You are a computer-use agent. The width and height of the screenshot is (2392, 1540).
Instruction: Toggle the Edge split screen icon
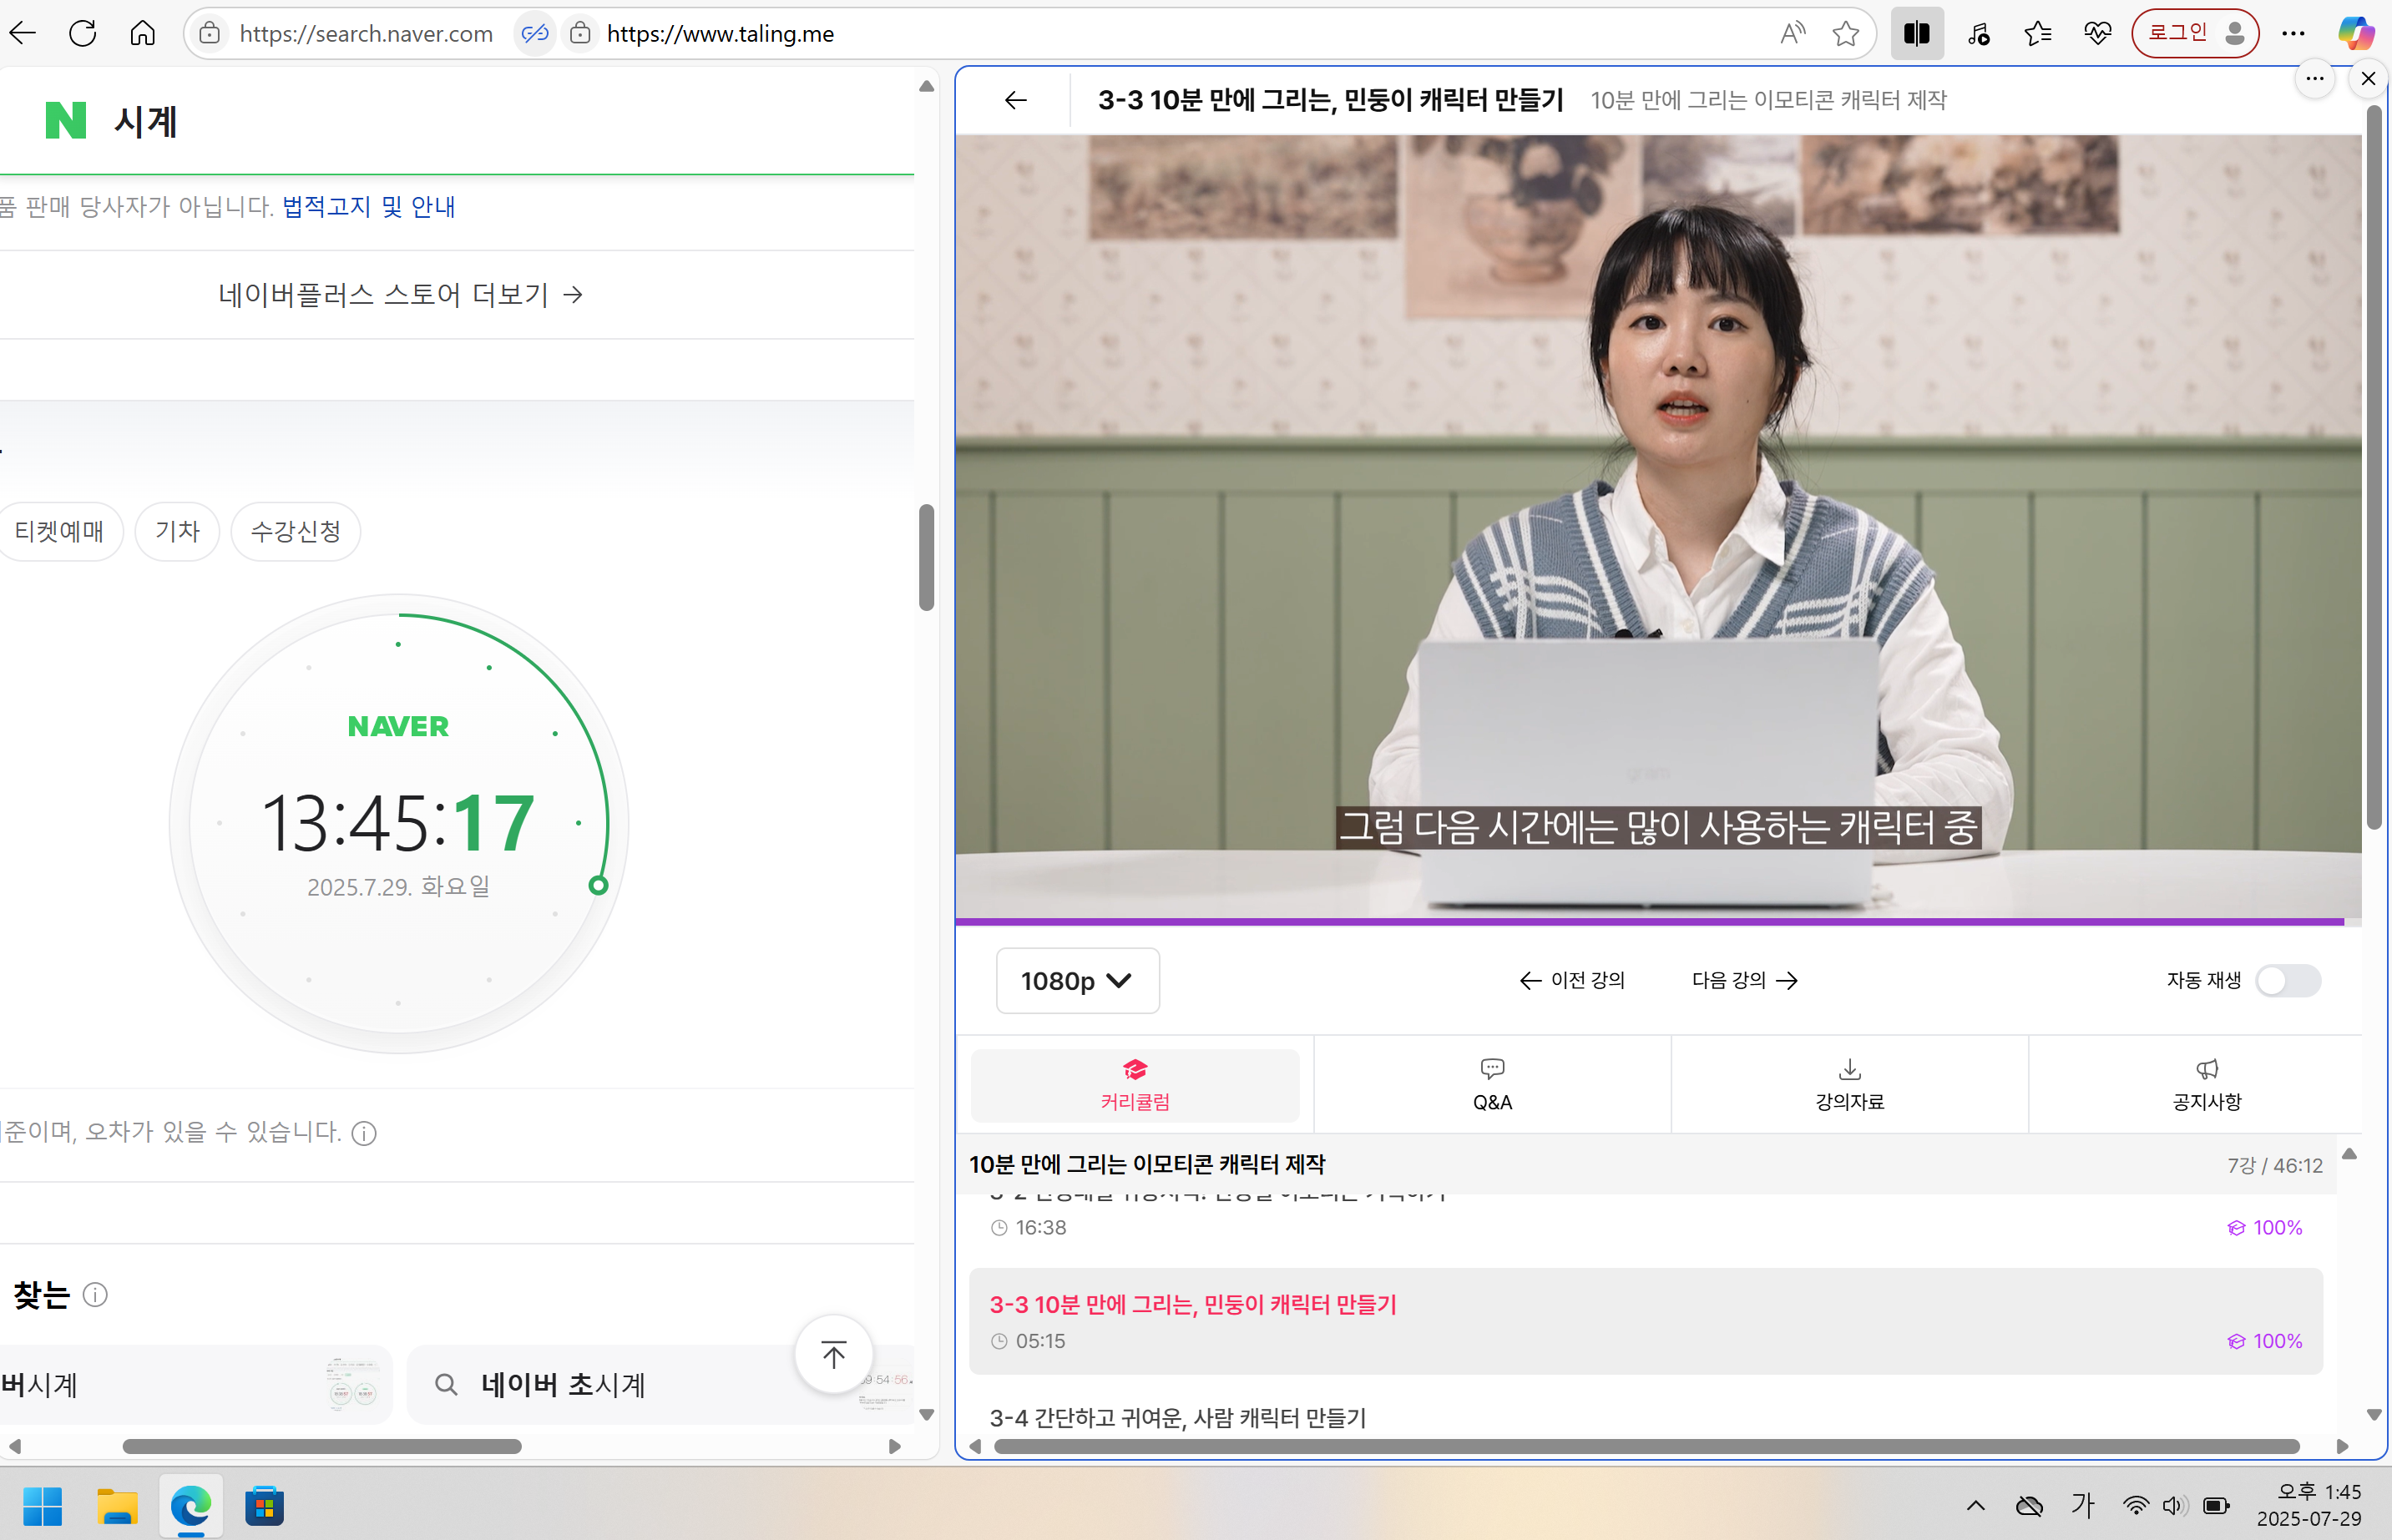coord(1916,34)
